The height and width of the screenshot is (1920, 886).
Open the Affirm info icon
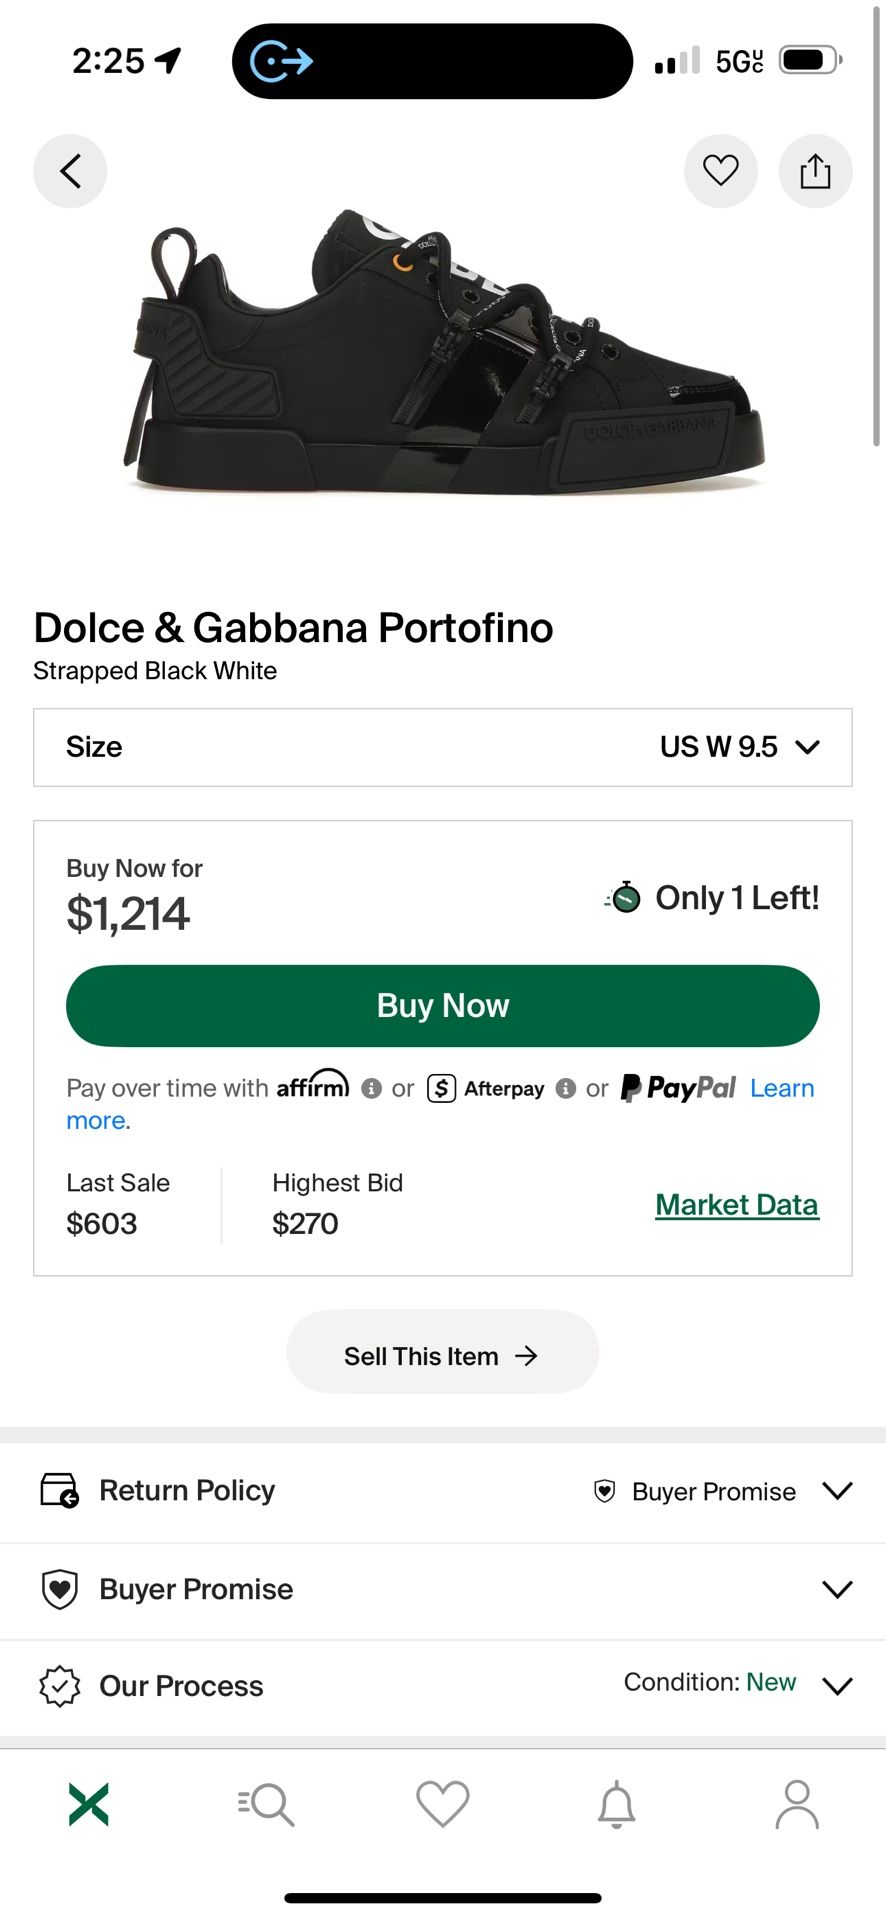click(x=372, y=1088)
